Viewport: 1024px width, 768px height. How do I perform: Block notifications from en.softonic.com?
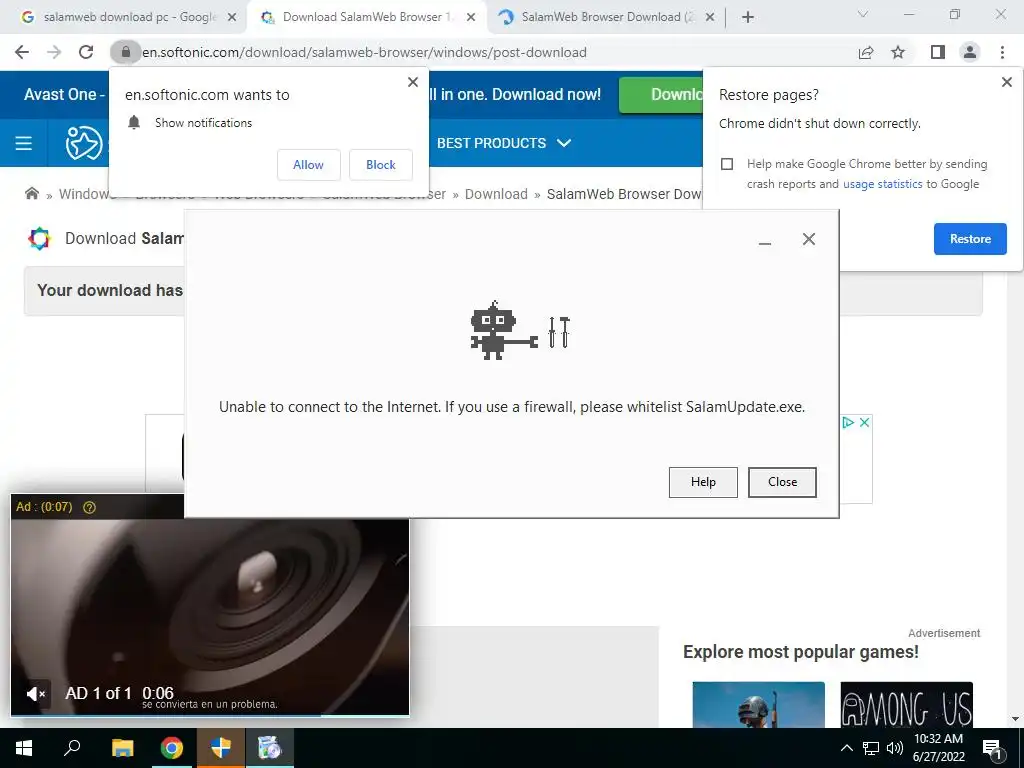(381, 165)
